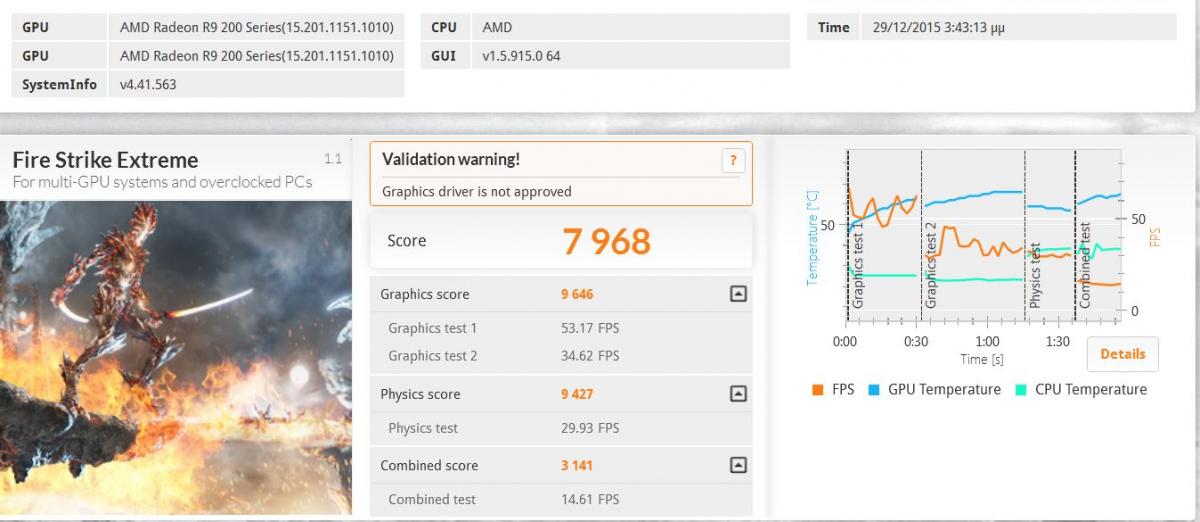Select the GUI version v1.5.915.0 64

click(521, 56)
